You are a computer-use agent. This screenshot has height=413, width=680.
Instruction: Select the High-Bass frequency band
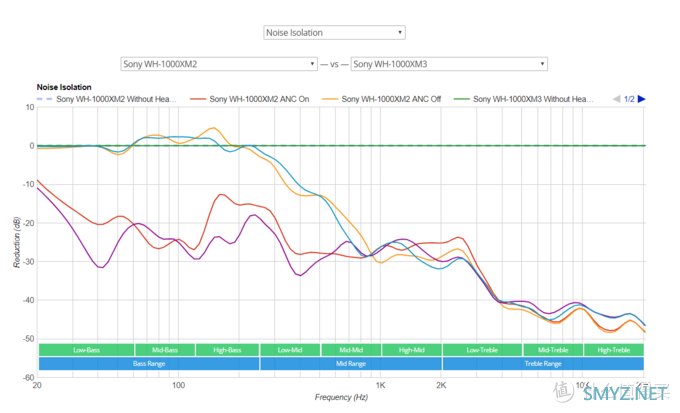[227, 350]
